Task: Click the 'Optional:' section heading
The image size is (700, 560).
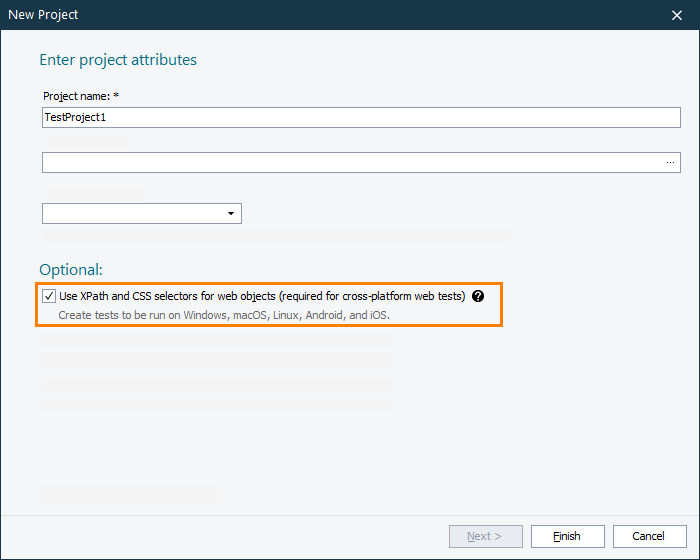Action: tap(71, 270)
